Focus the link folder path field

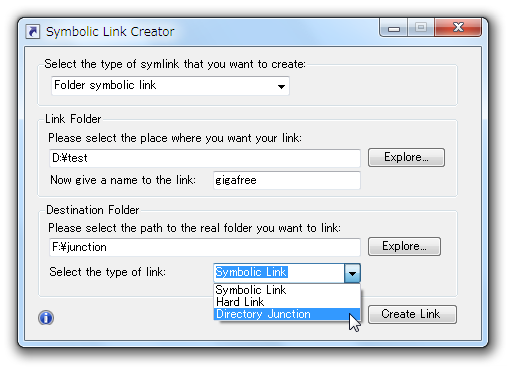tap(205, 158)
